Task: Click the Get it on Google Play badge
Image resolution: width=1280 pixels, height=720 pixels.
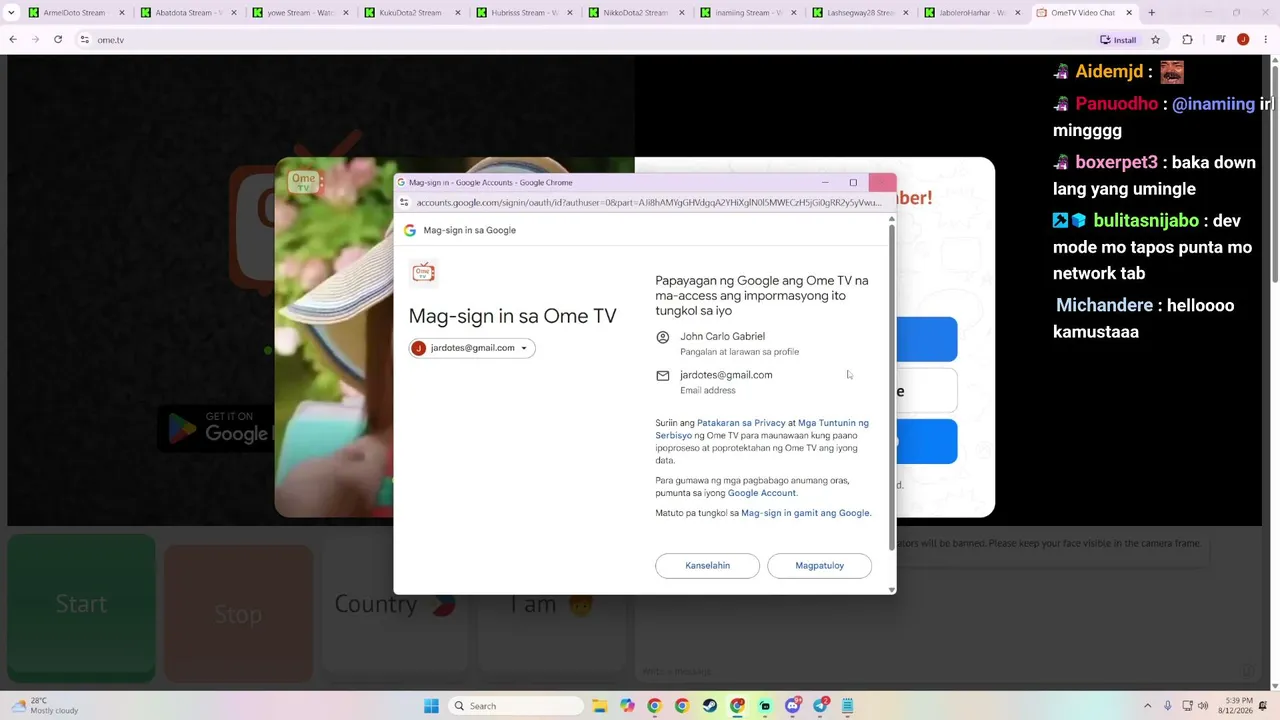Action: click(x=216, y=427)
